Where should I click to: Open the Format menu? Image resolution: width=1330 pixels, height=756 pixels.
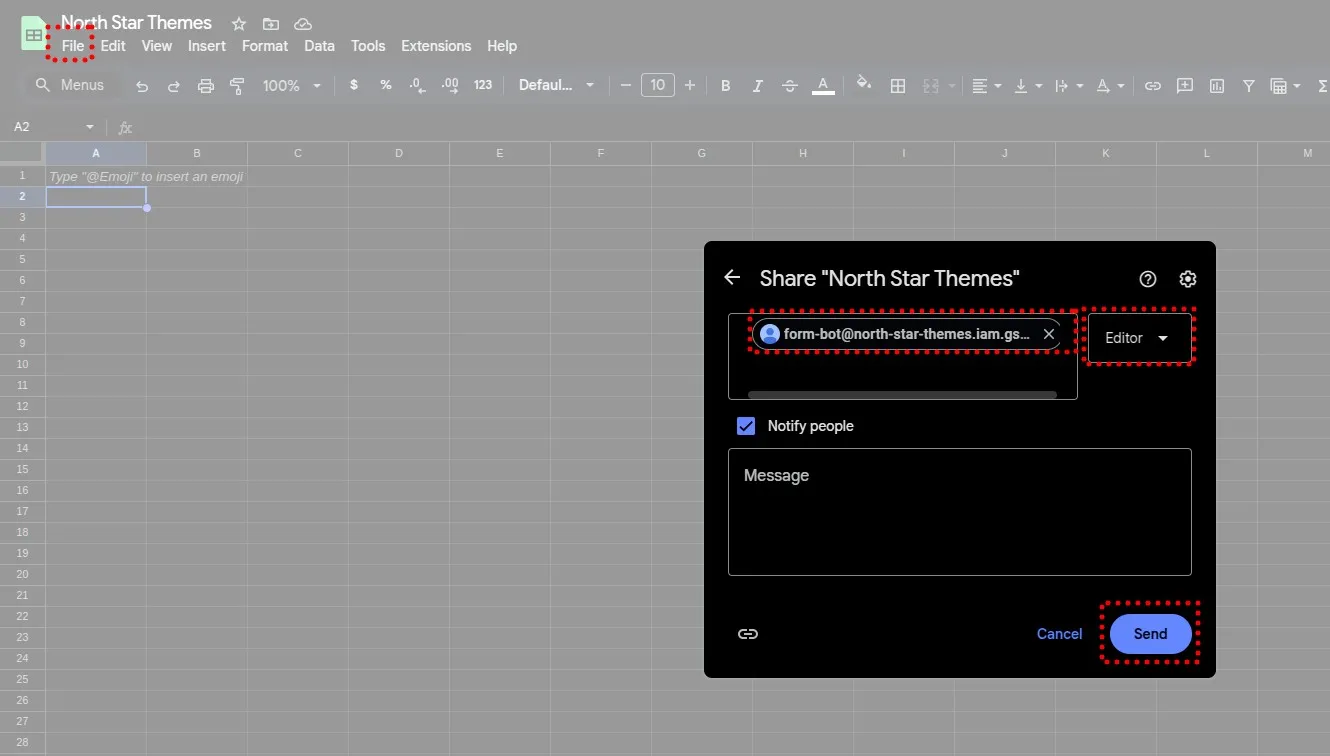[x=265, y=46]
